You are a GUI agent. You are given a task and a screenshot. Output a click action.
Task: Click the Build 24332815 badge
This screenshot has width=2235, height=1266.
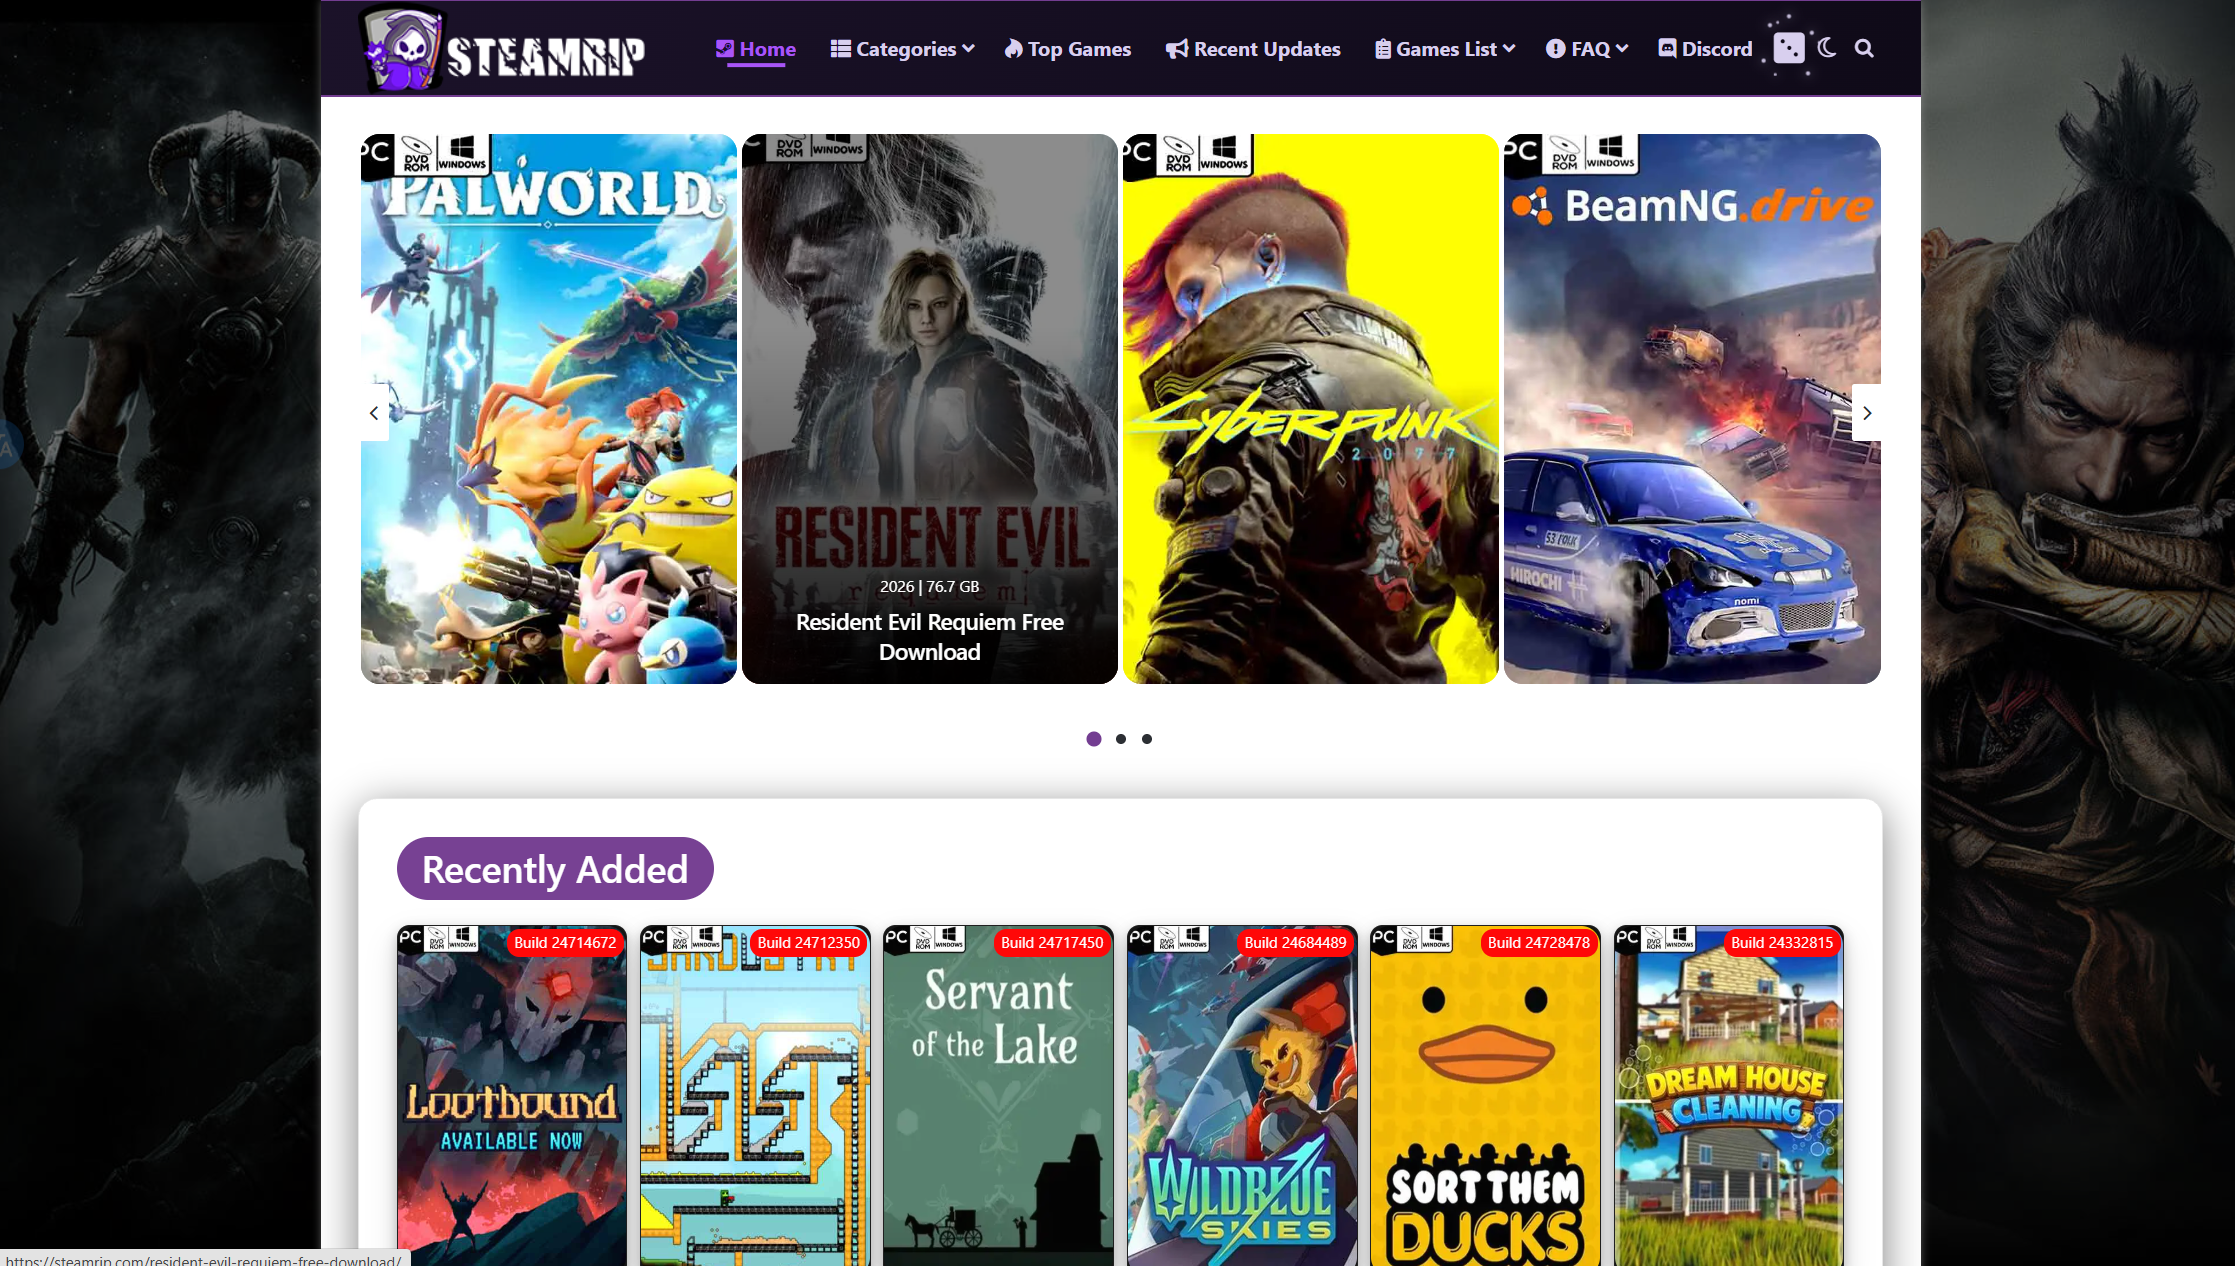(1782, 943)
